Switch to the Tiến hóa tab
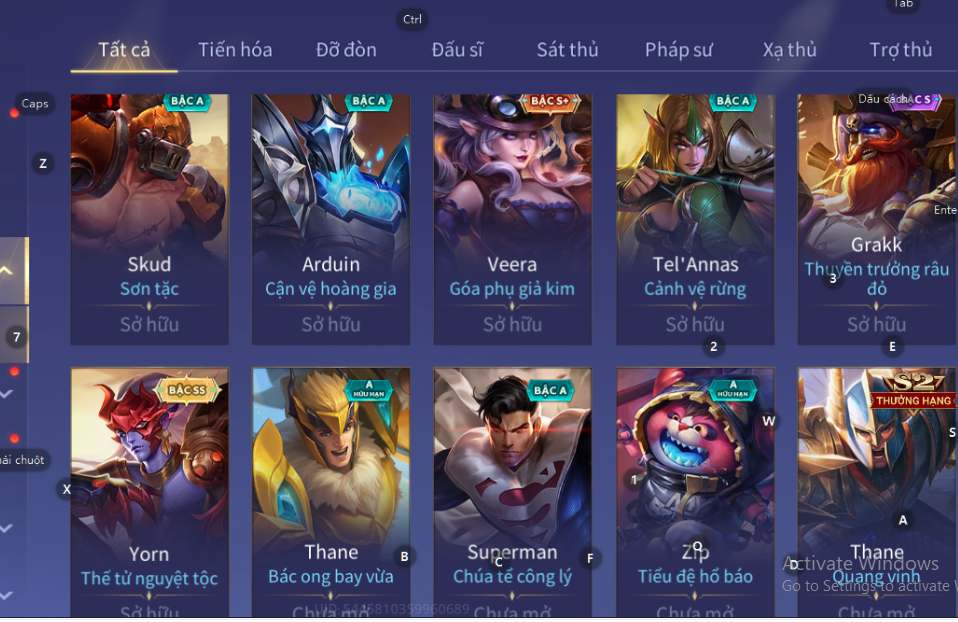958x622 pixels. 235,50
